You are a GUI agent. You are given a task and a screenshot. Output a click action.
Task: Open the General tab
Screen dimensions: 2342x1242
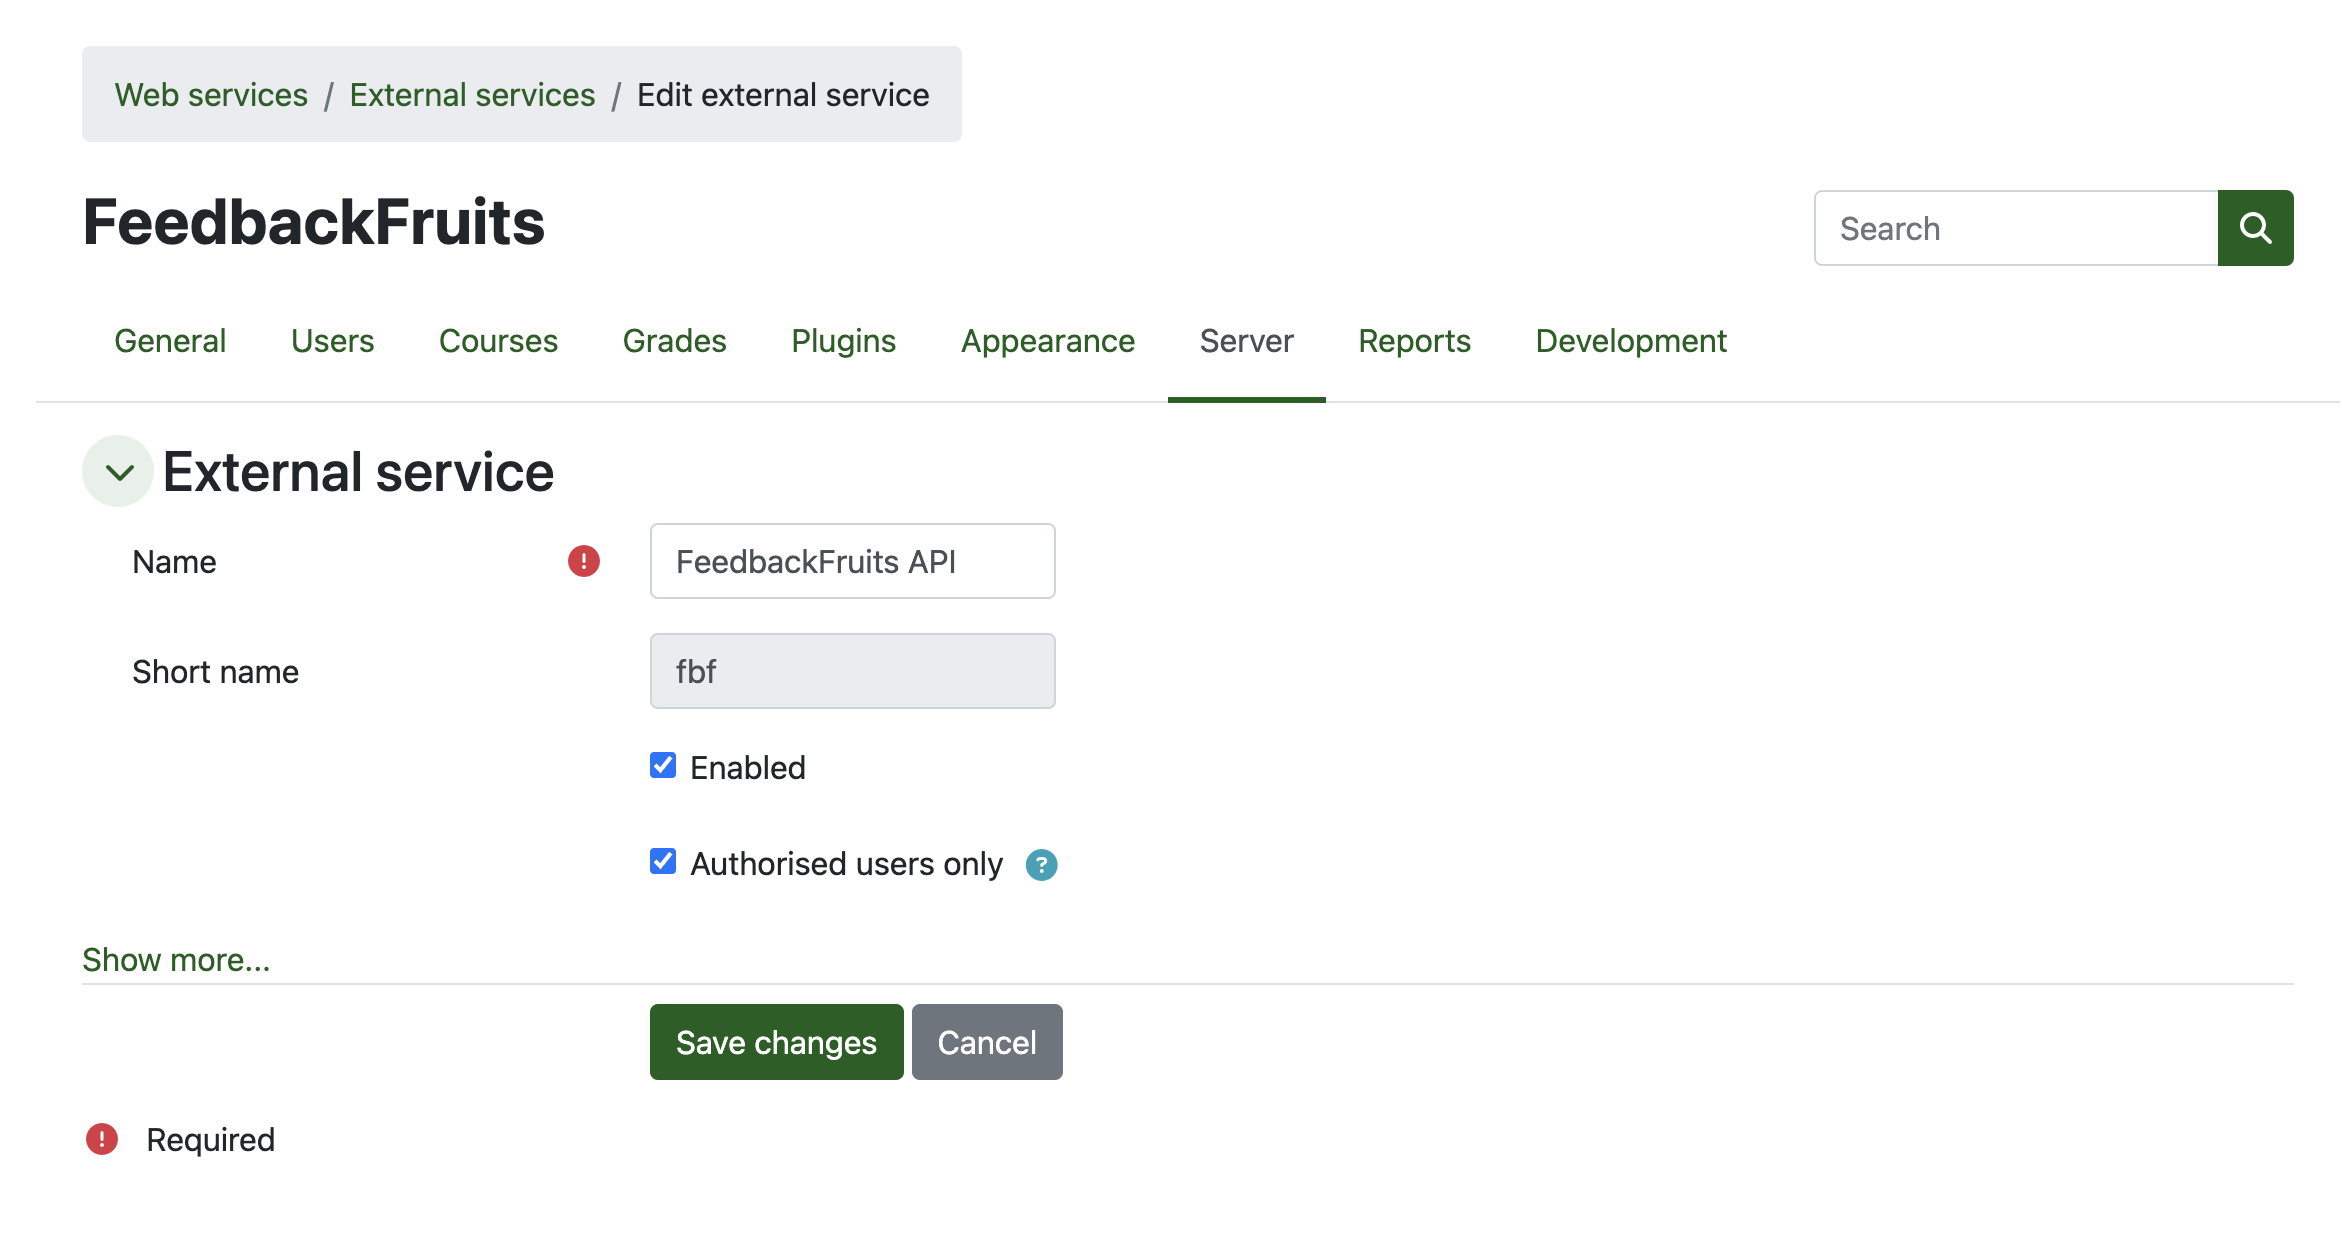pyautogui.click(x=170, y=341)
